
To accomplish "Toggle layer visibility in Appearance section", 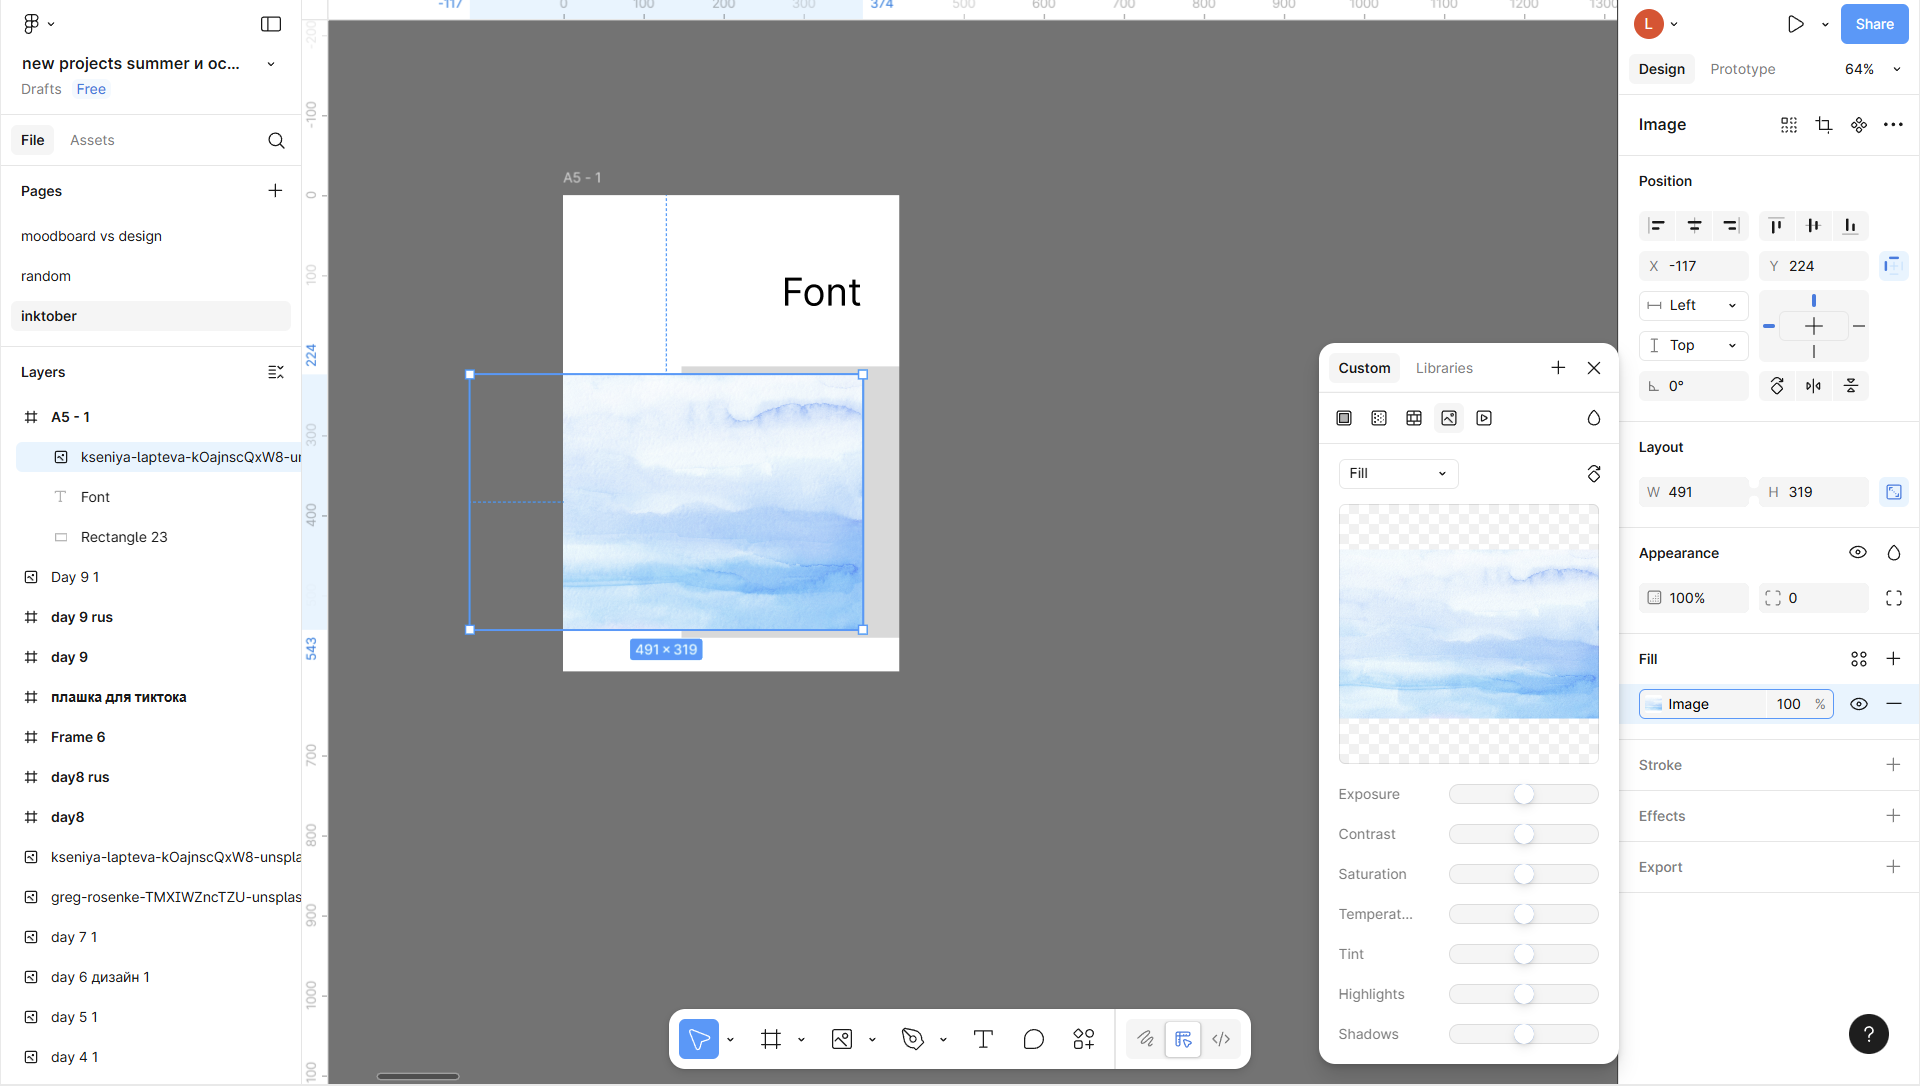I will tap(1857, 553).
